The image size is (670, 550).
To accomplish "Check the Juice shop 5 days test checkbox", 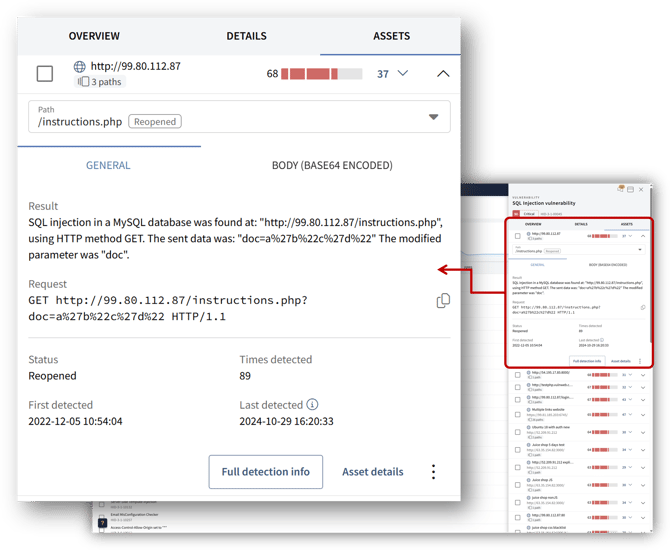I will coord(517,450).
